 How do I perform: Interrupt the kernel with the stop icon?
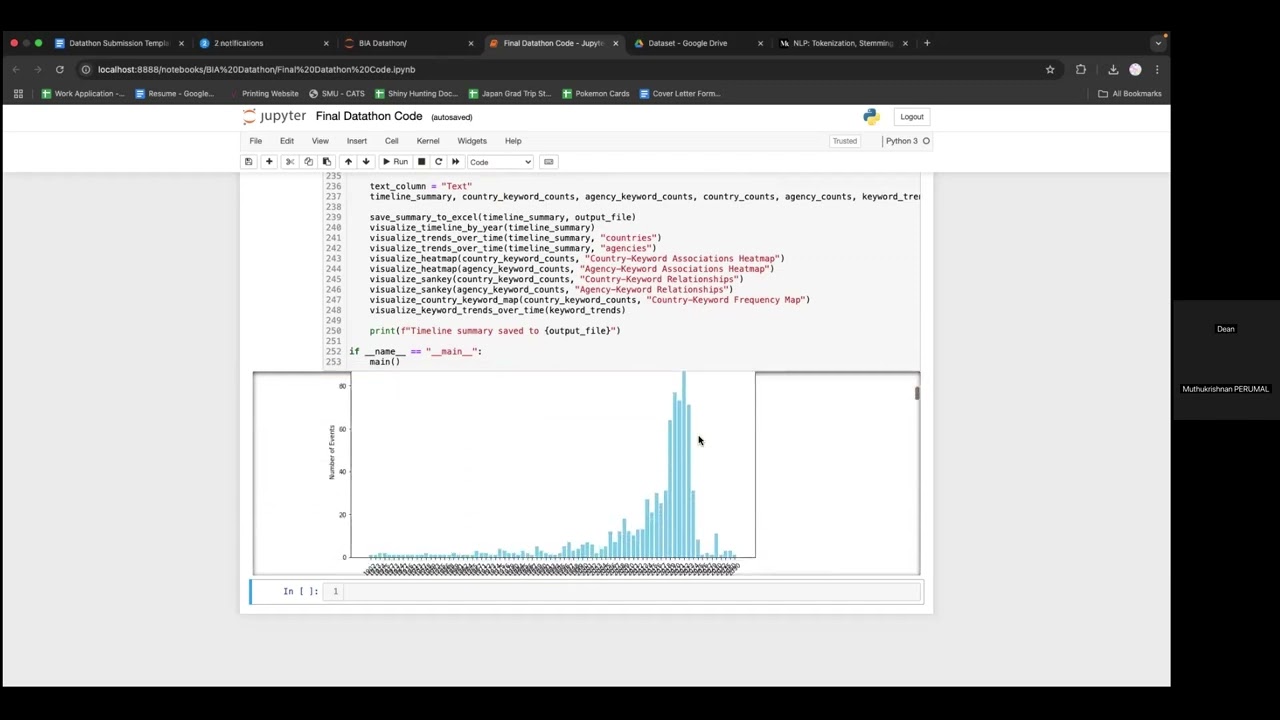click(421, 162)
